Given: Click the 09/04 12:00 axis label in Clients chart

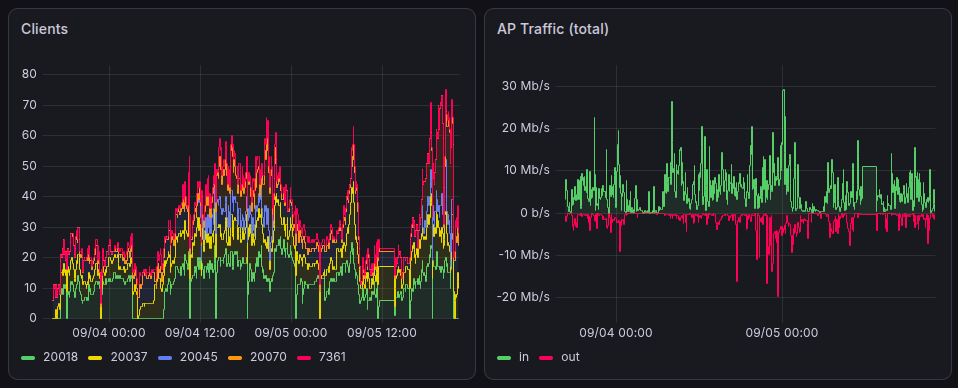Looking at the screenshot, I should [x=200, y=333].
